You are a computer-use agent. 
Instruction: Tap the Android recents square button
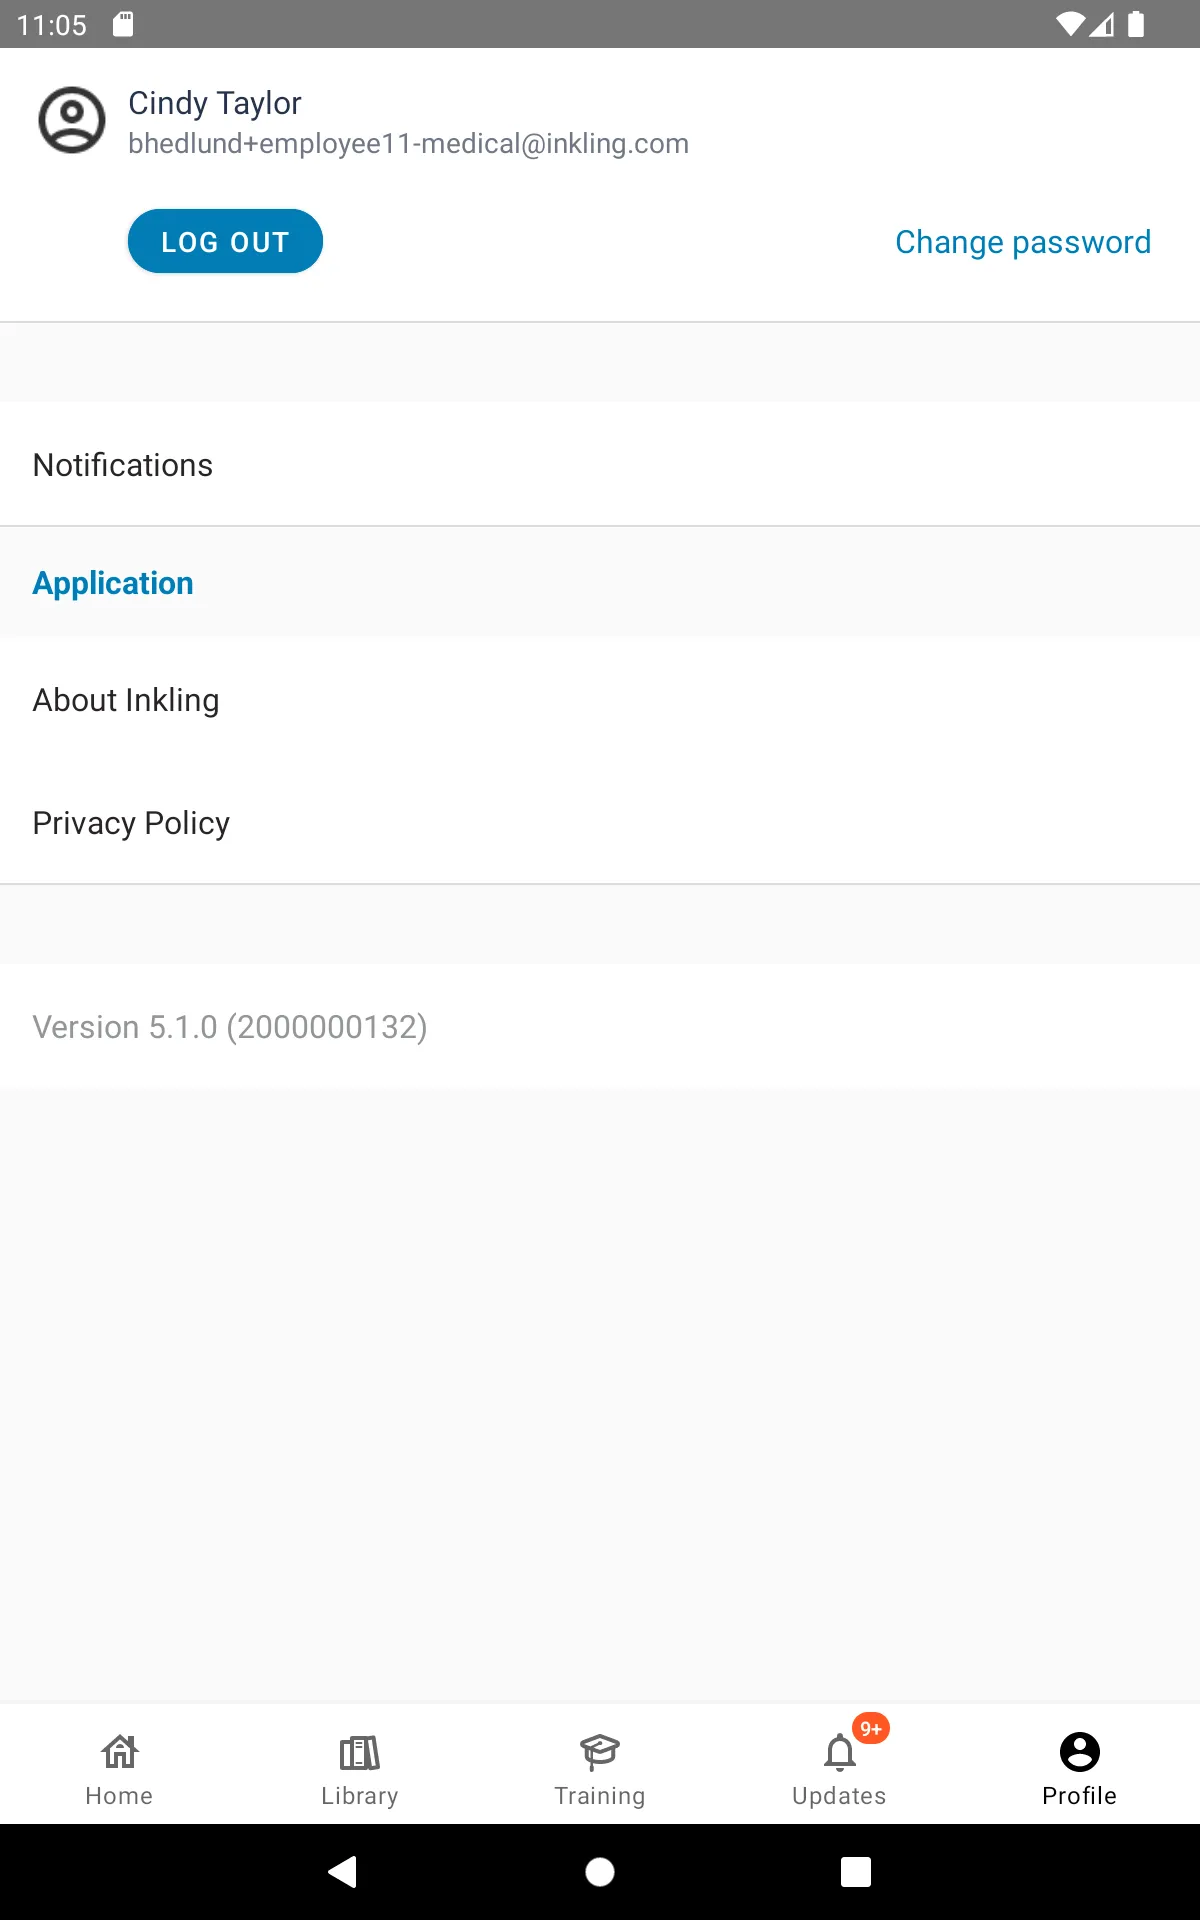click(856, 1872)
